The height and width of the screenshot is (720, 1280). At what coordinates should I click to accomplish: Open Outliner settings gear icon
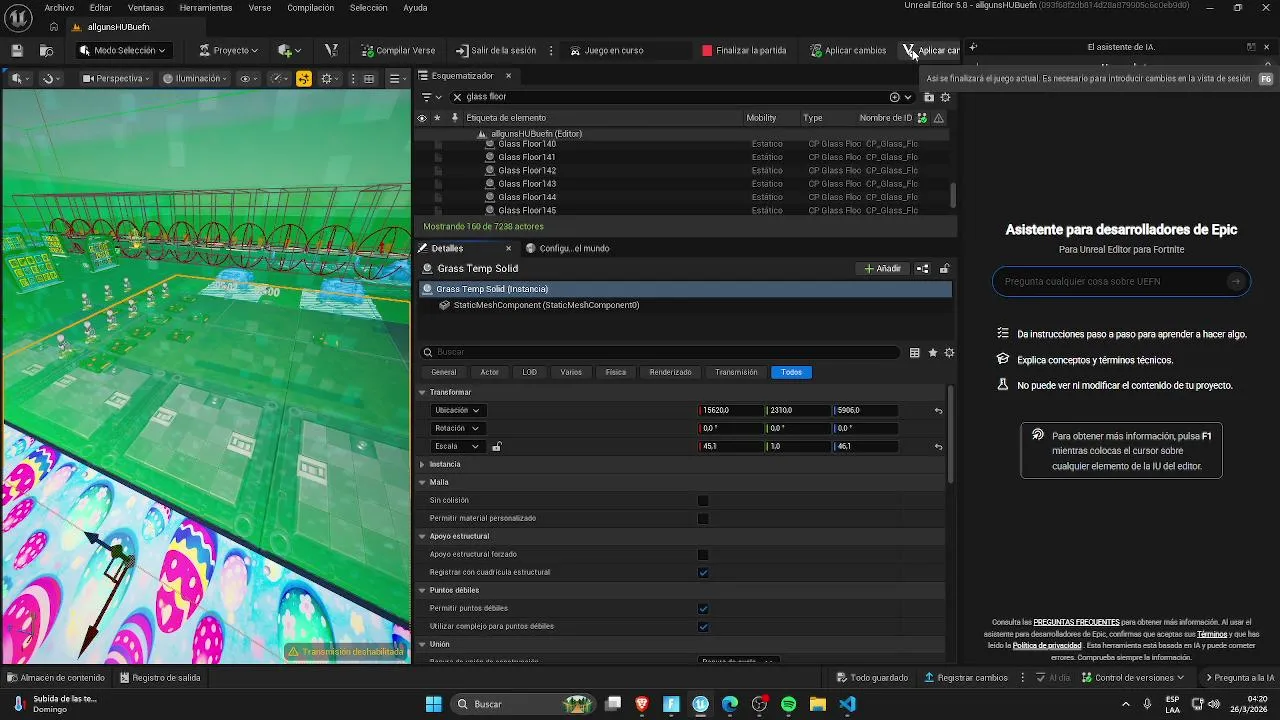click(945, 97)
